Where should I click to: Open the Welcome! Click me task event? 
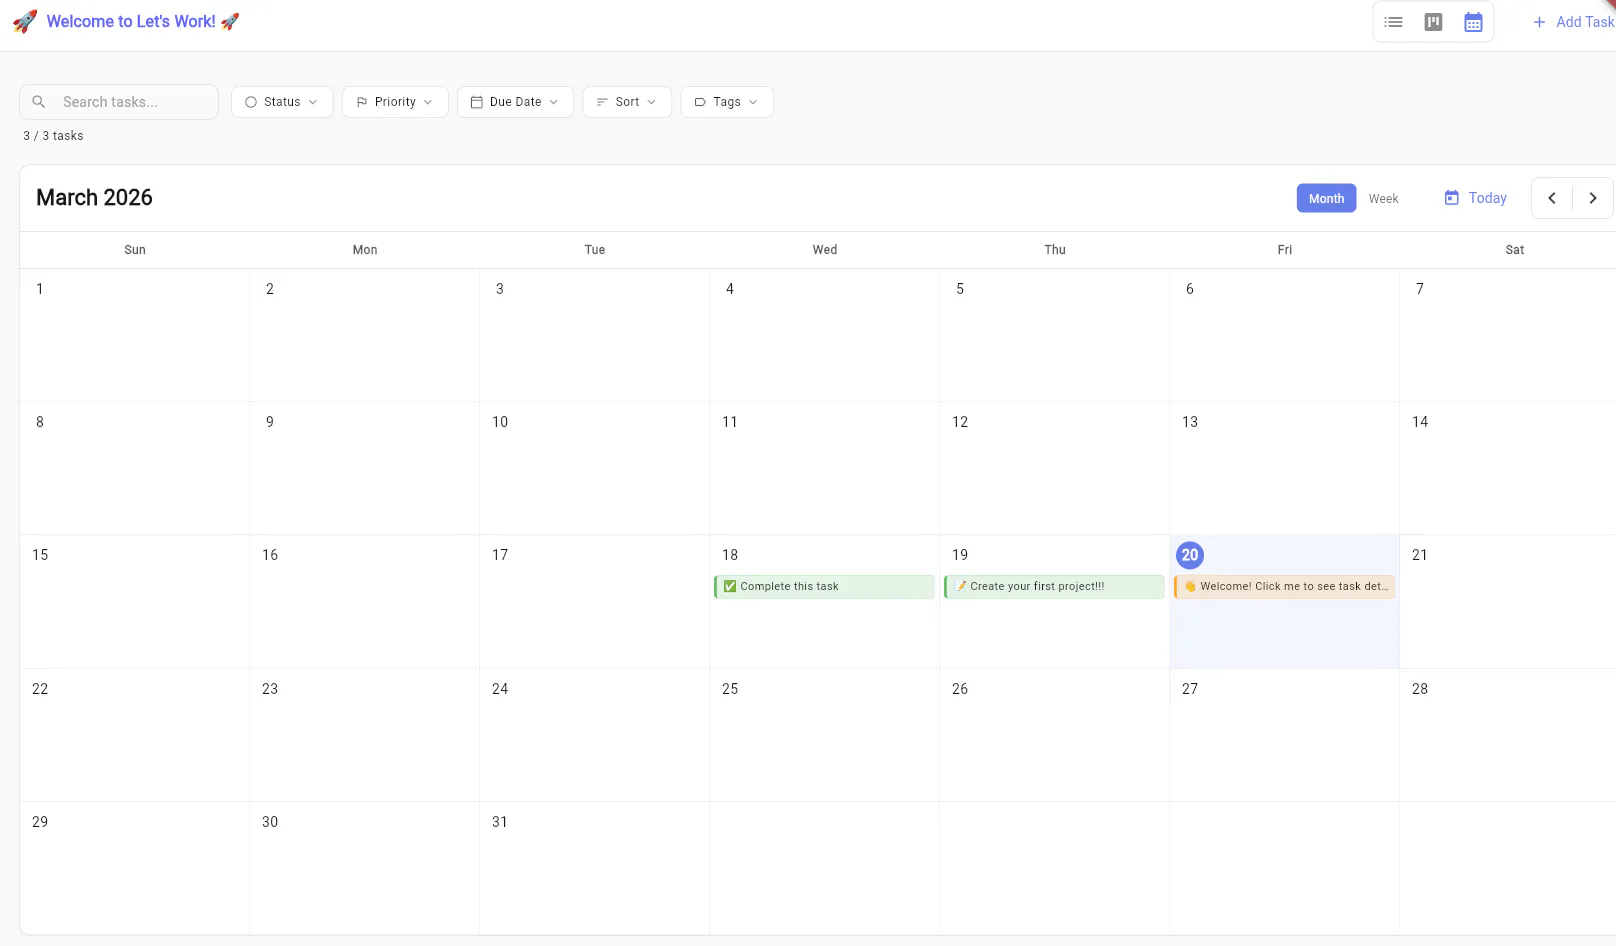point(1284,587)
